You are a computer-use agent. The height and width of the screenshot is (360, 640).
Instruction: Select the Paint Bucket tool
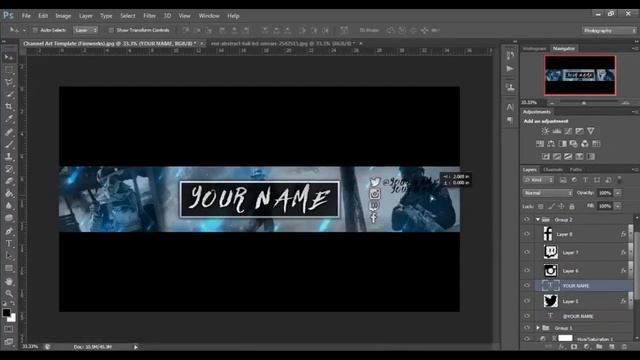coord(9,193)
